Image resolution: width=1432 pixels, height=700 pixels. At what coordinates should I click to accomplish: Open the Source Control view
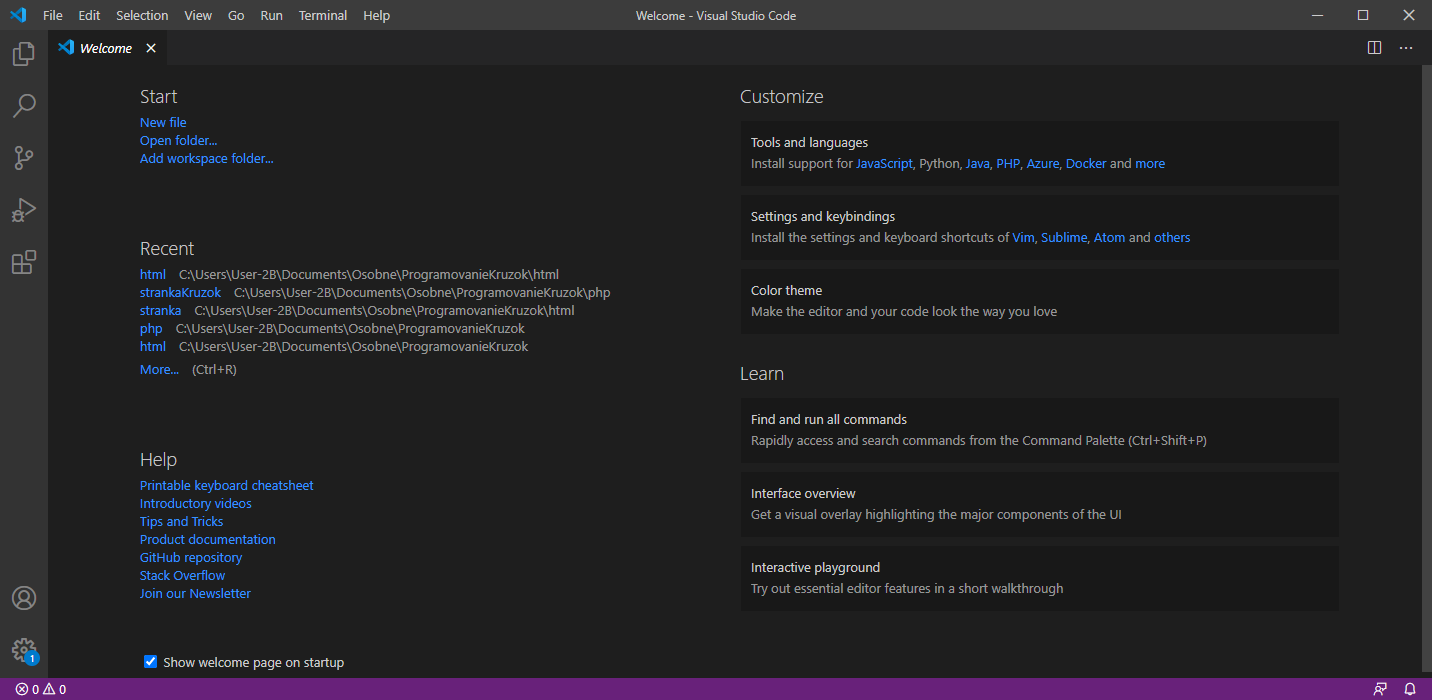pyautogui.click(x=24, y=158)
